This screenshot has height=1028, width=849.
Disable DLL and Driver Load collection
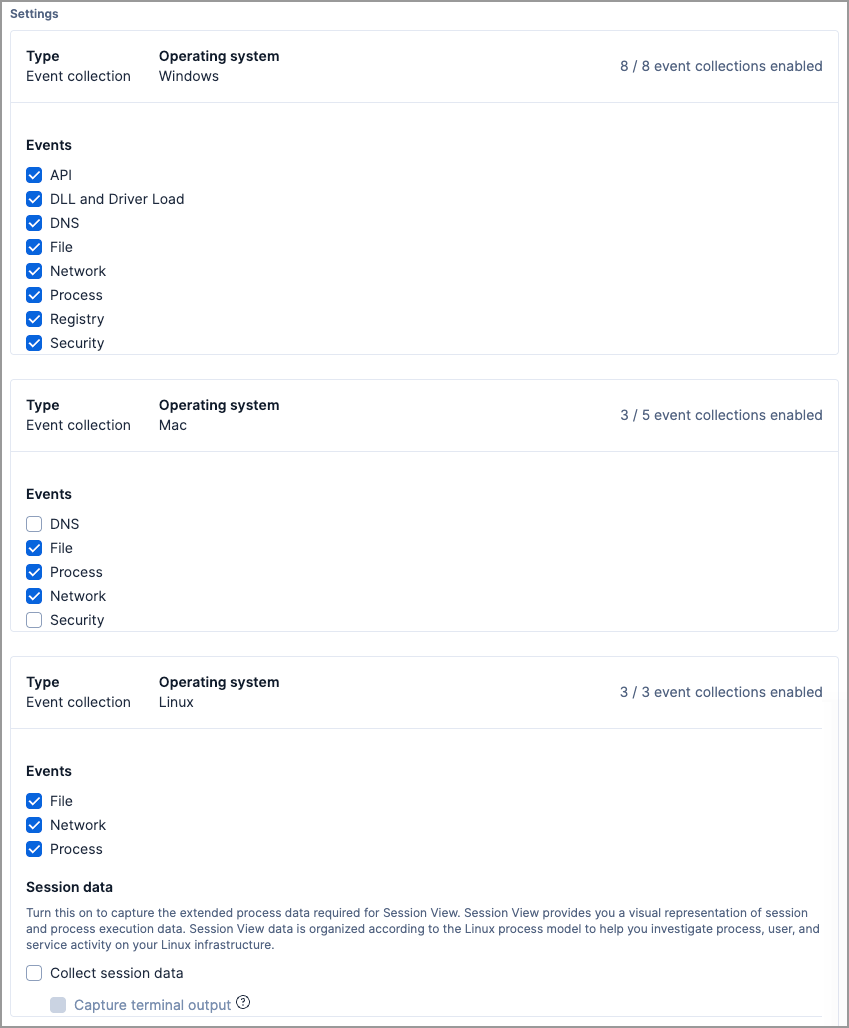click(x=34, y=199)
